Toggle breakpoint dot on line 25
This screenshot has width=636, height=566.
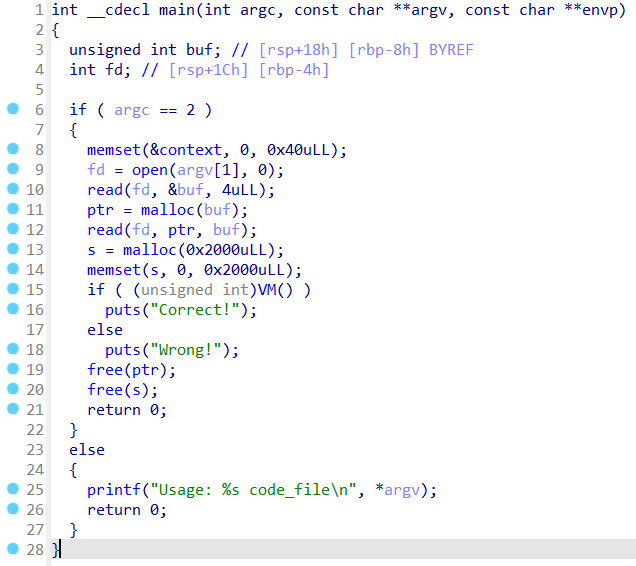pos(13,489)
